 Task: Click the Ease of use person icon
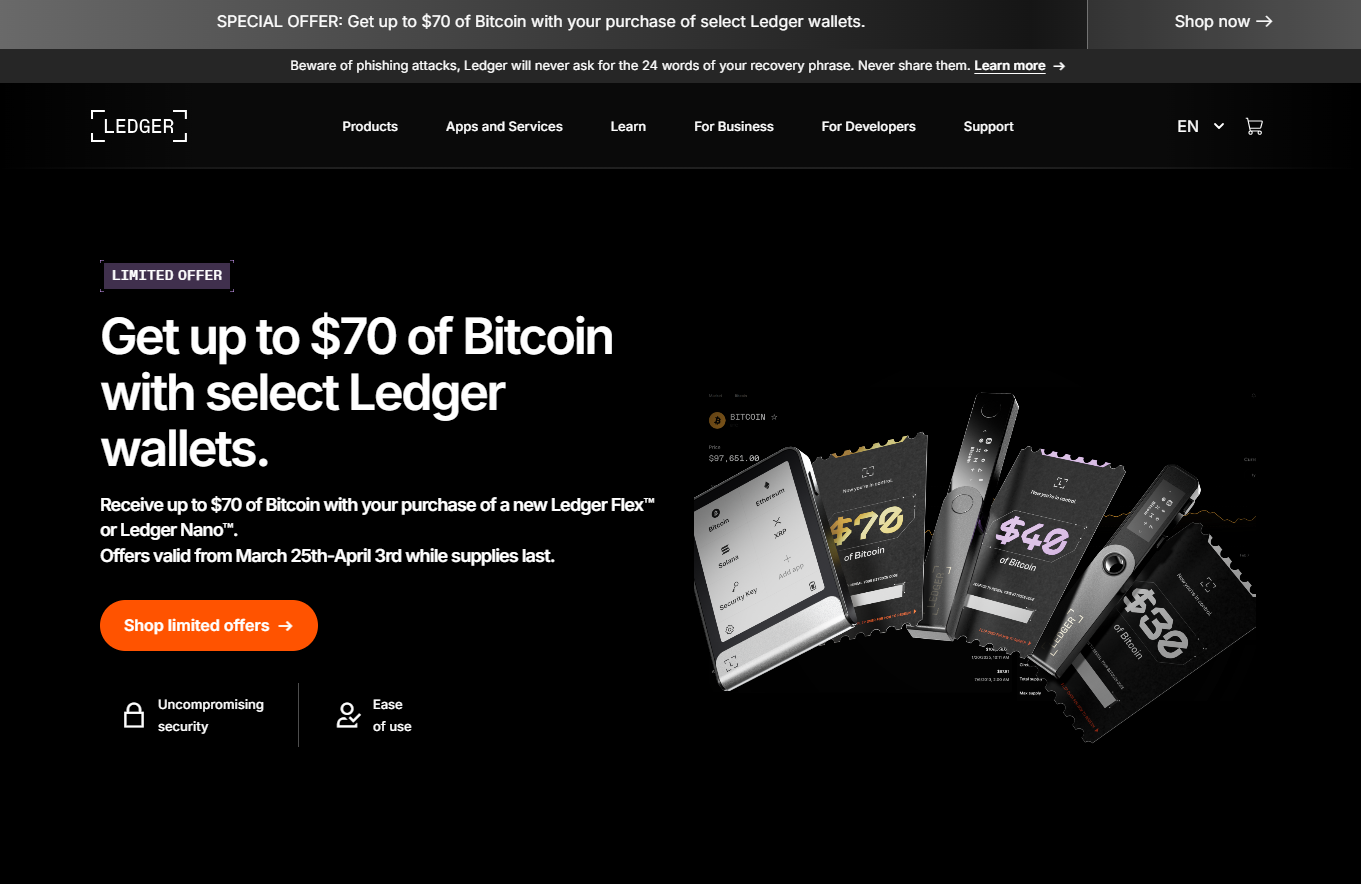pyautogui.click(x=348, y=715)
